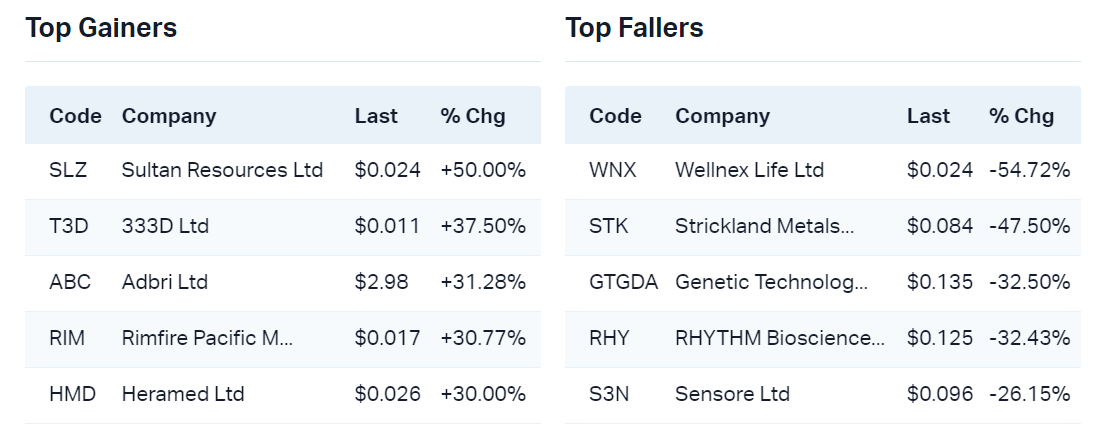
Task: Open the RIM stock code
Action: (x=67, y=338)
